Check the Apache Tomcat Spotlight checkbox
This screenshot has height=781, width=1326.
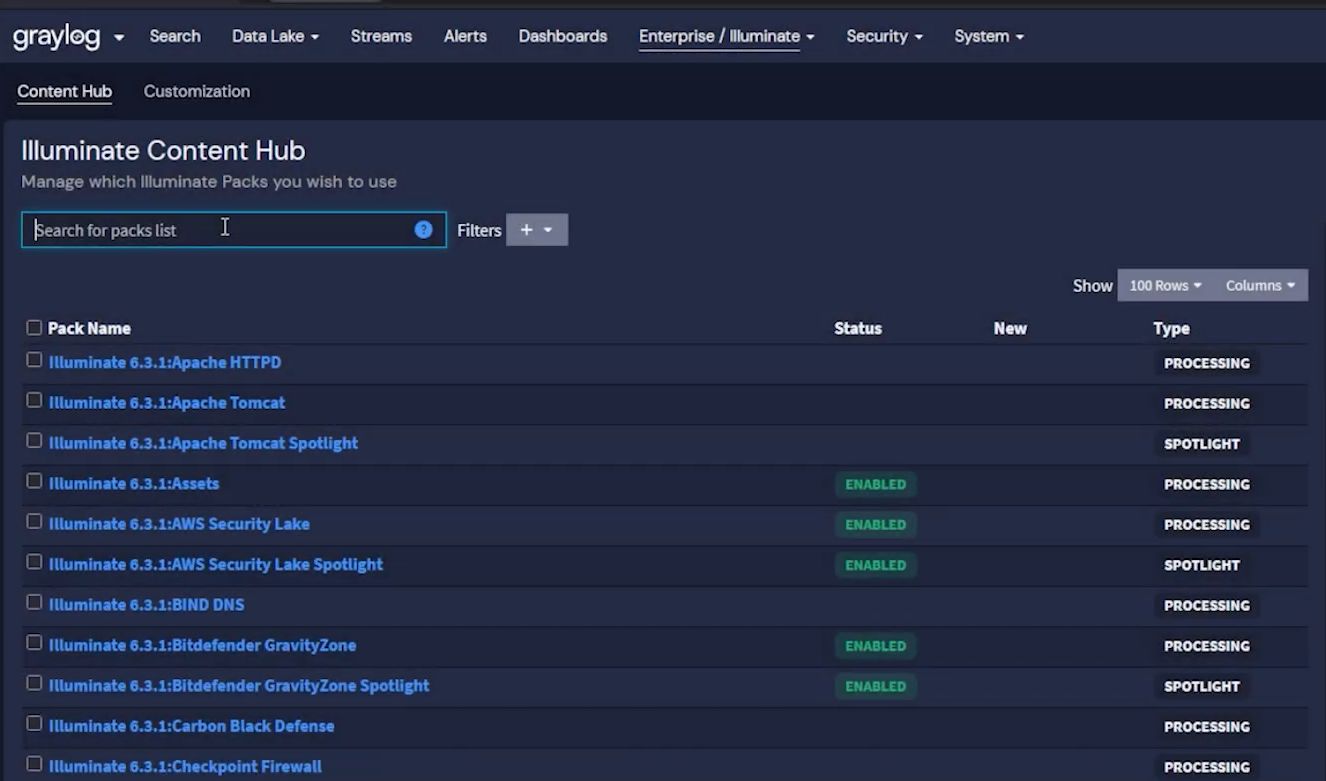[x=34, y=441]
